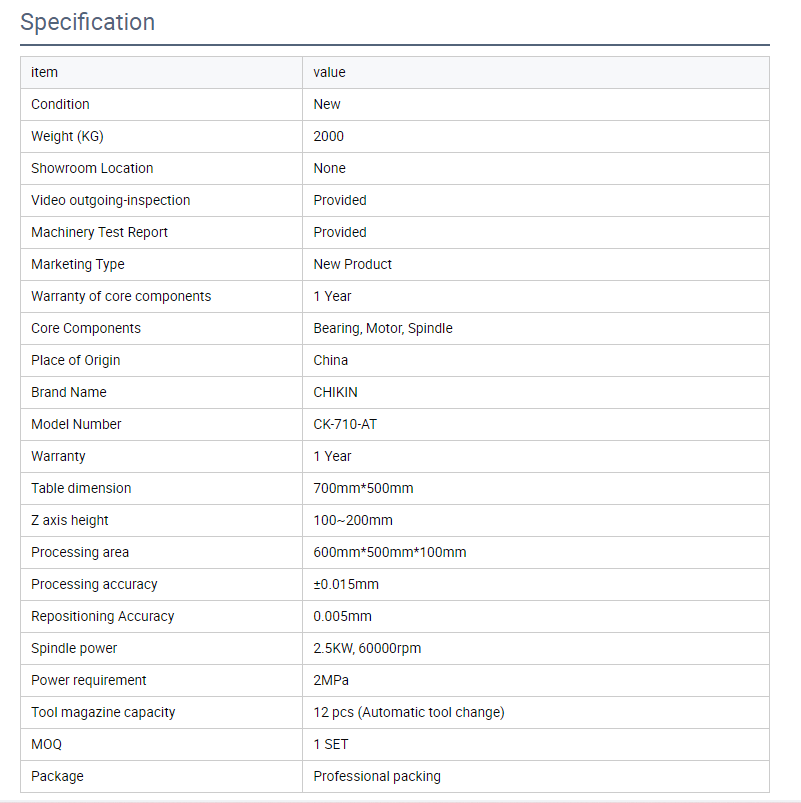Viewport: 801px width, 803px height.
Task: Select the Tool magazine capacity value
Action: (409, 712)
